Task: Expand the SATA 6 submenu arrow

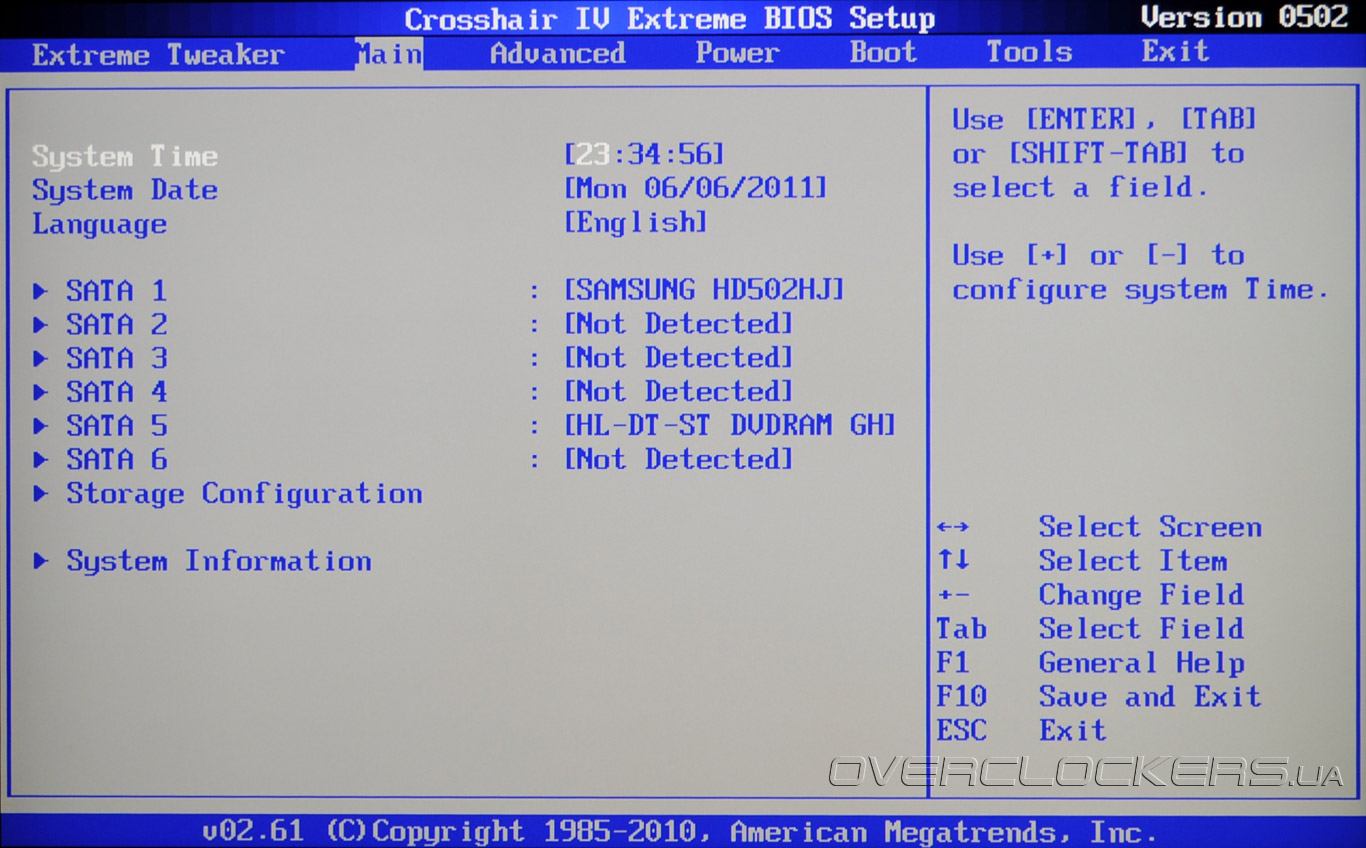Action: click(x=40, y=461)
